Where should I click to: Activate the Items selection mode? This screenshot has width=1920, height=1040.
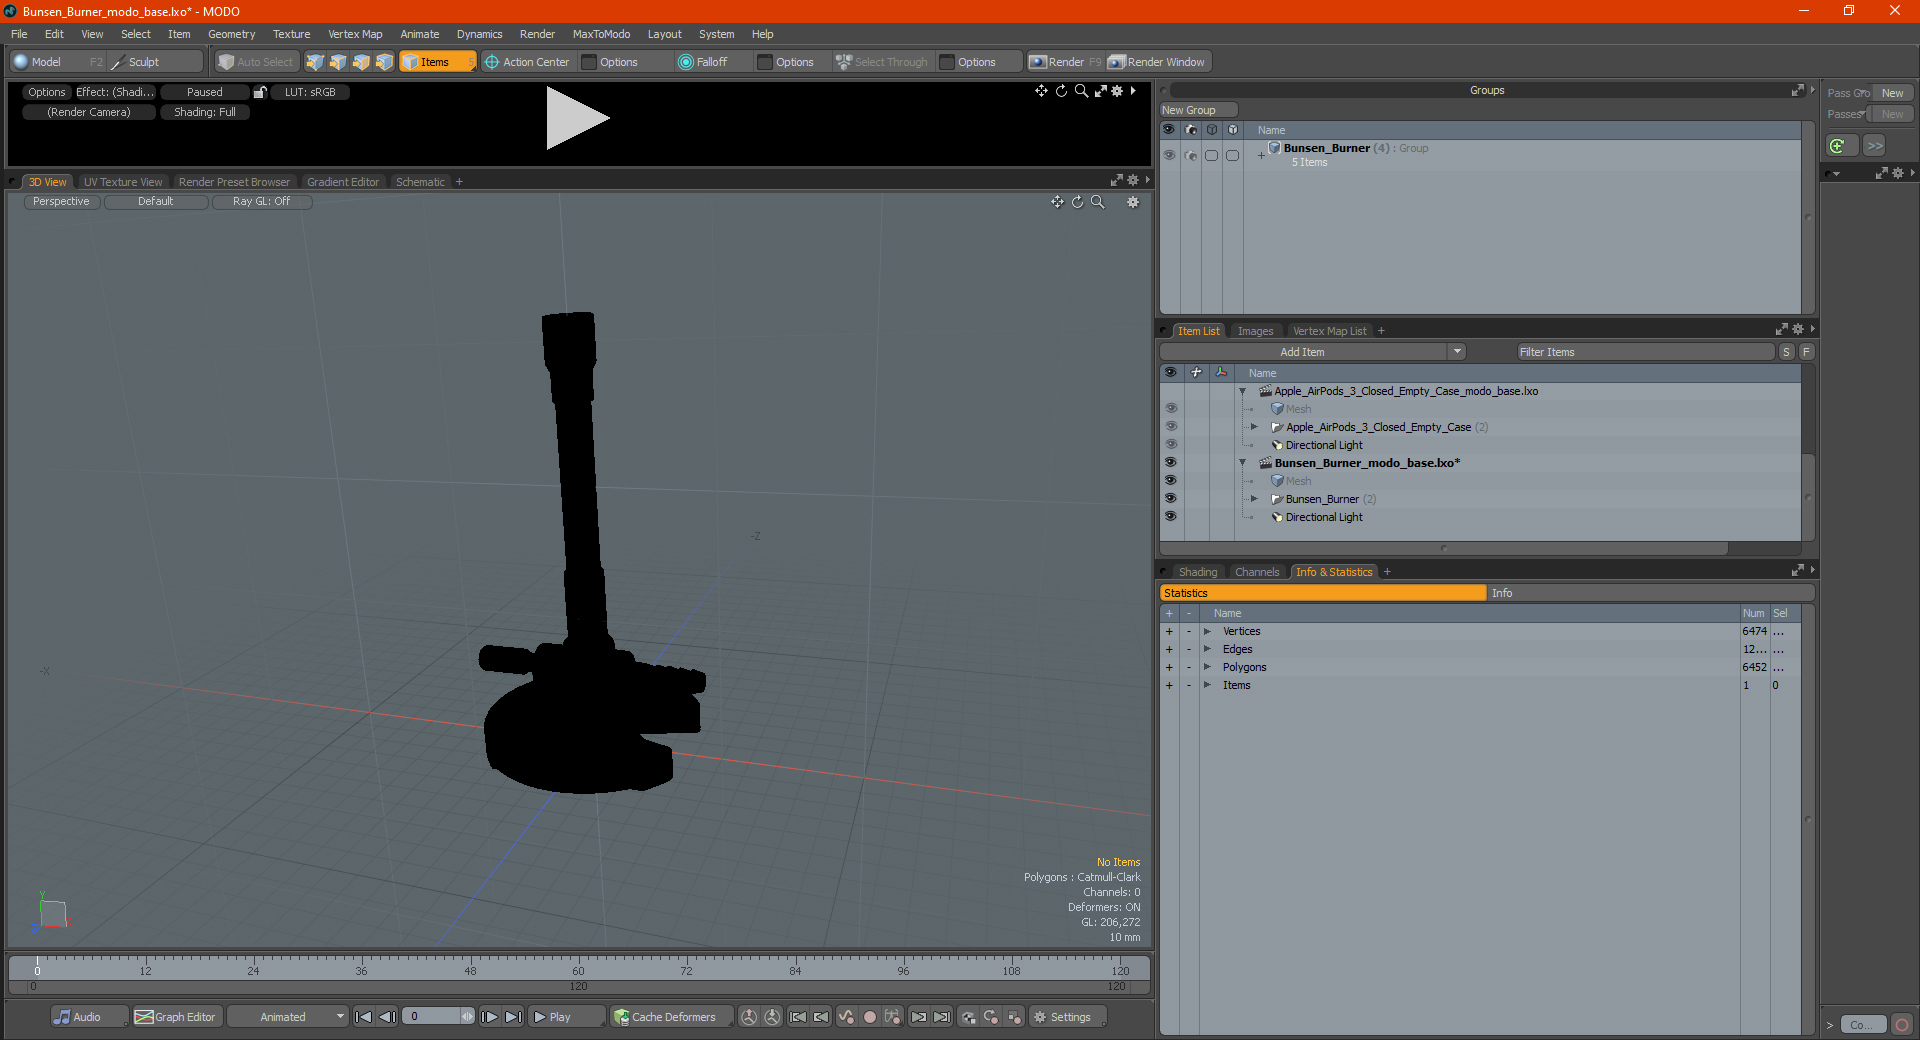(437, 62)
